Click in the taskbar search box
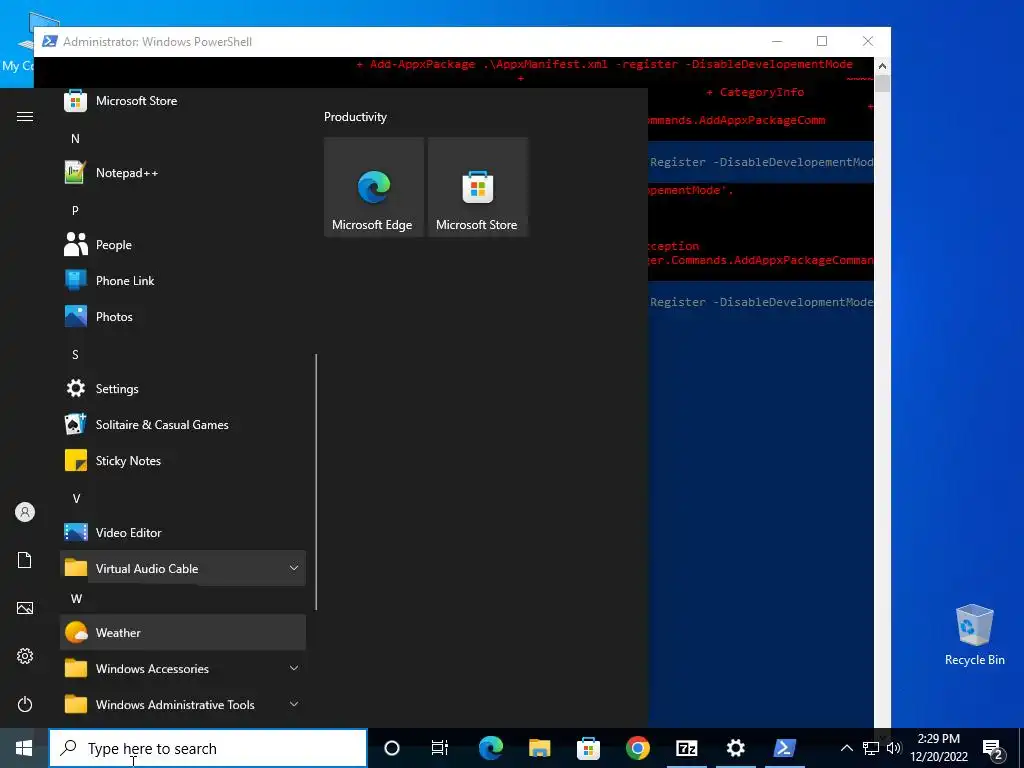Viewport: 1024px width, 768px height. (208, 748)
